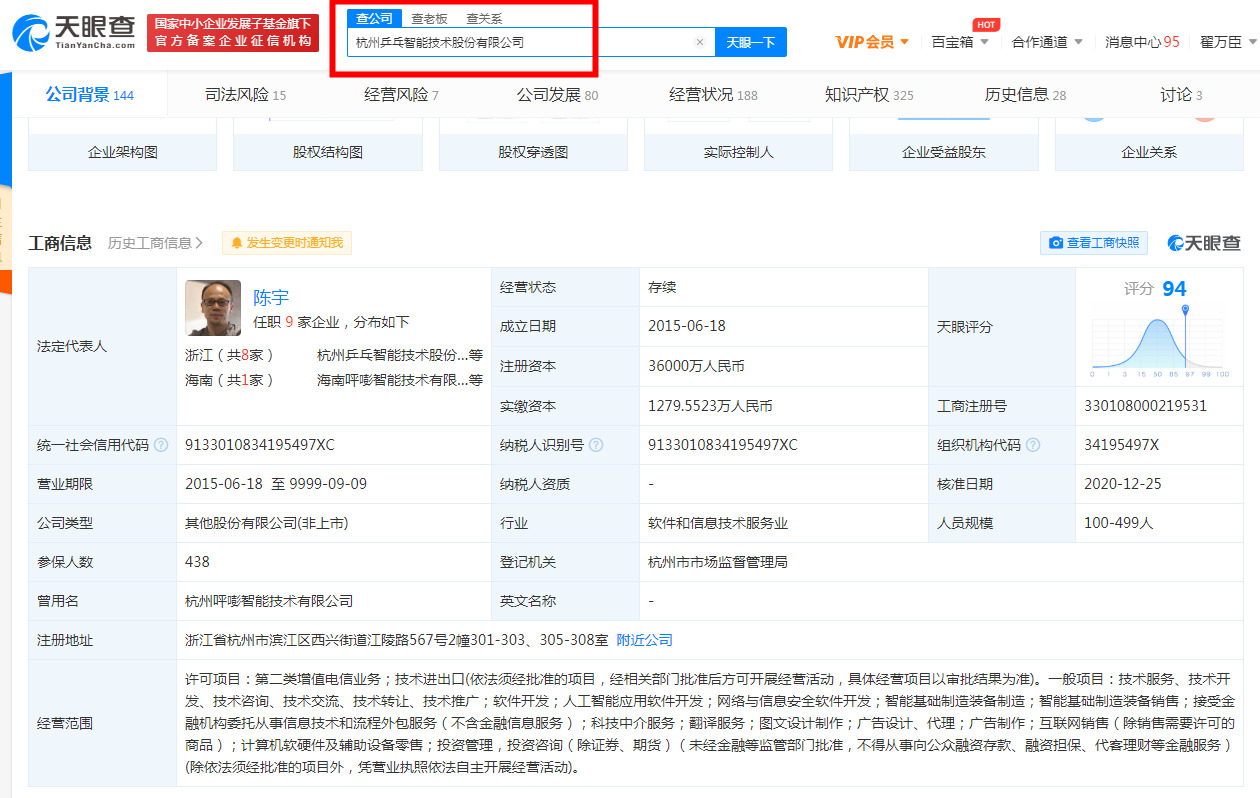The image size is (1260, 798).
Task: Click the camera icon in 查看工商快照
Action: (1056, 243)
